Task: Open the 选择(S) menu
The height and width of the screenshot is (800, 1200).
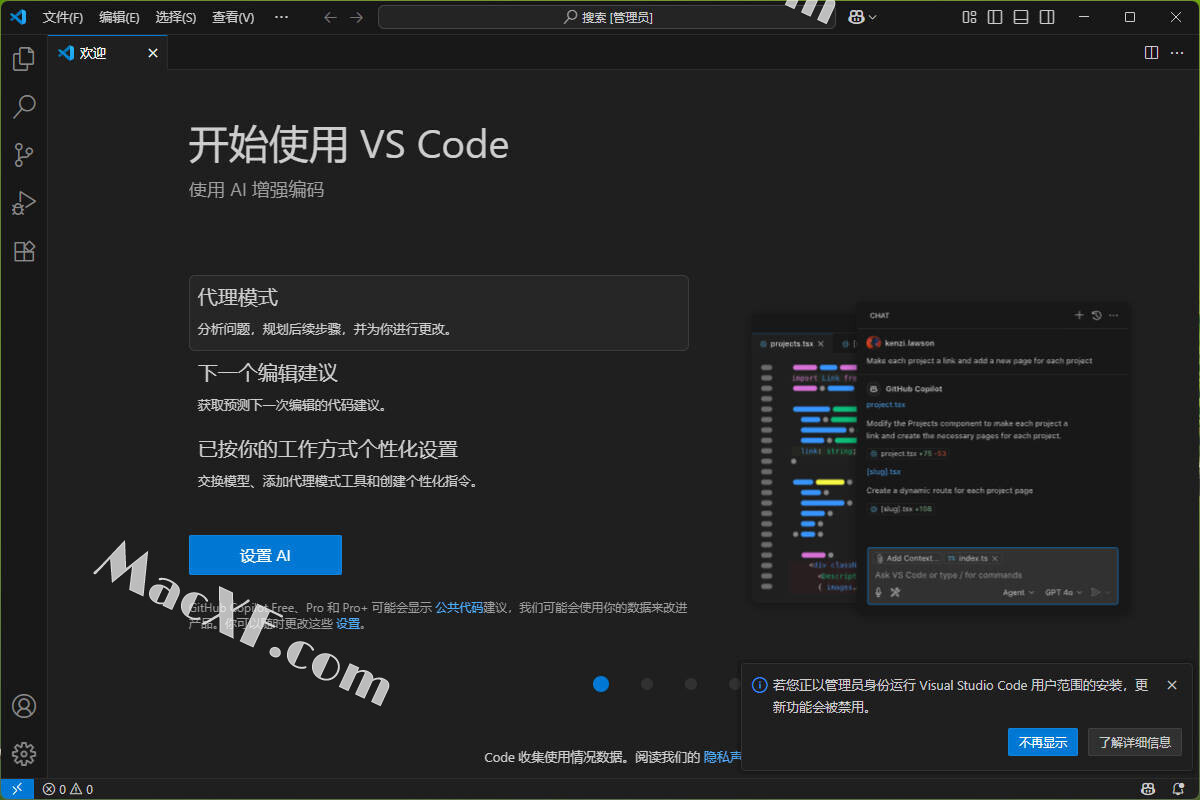Action: (x=176, y=17)
